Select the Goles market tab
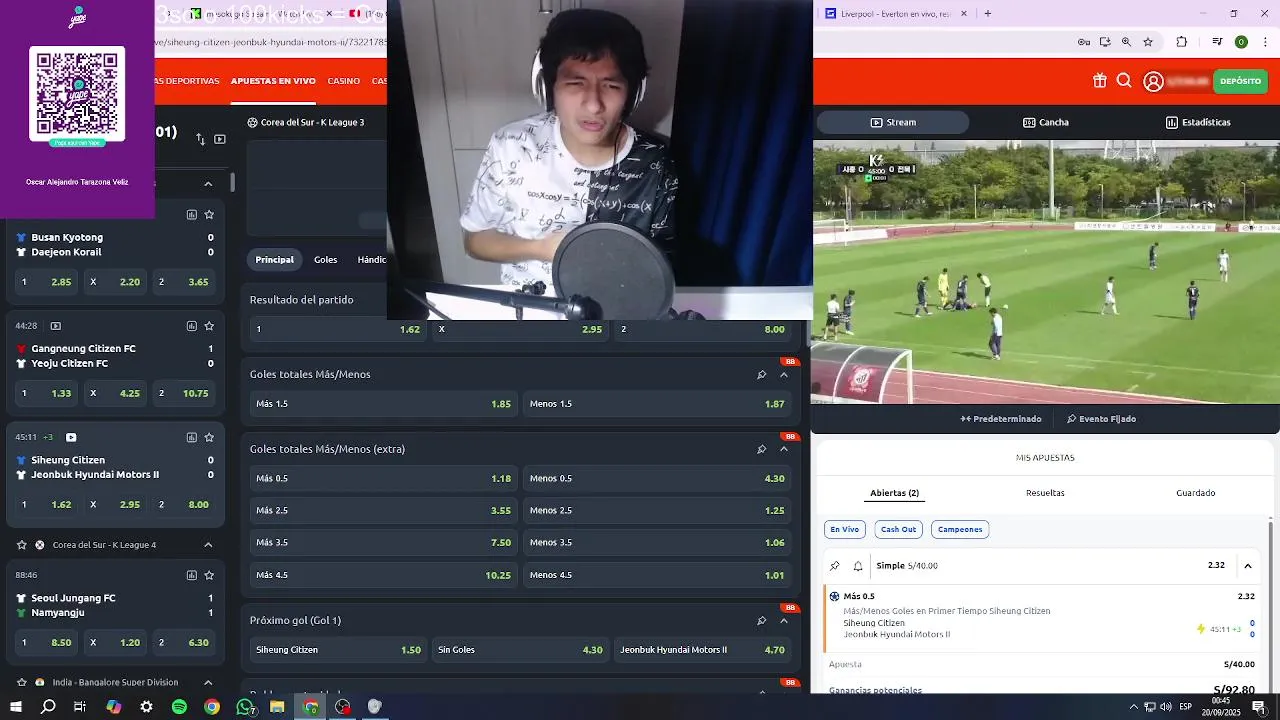The width and height of the screenshot is (1280, 720). coord(325,259)
